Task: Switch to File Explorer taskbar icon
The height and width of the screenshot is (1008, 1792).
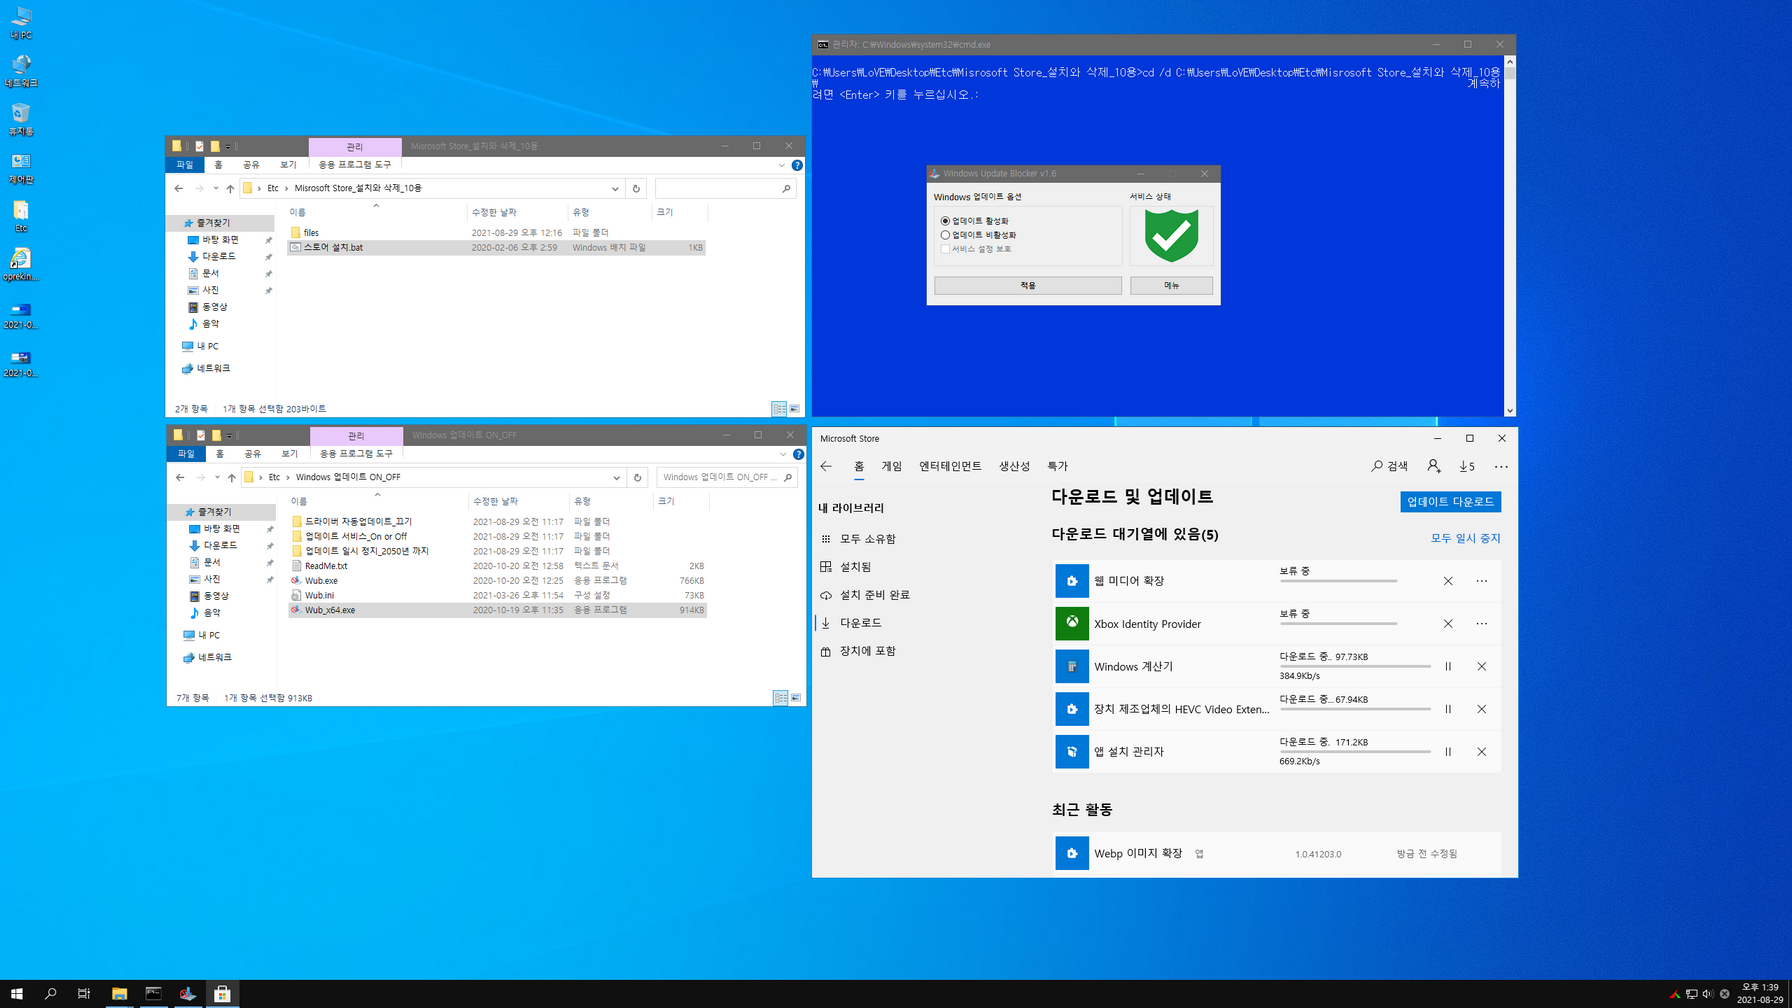Action: coord(119,993)
